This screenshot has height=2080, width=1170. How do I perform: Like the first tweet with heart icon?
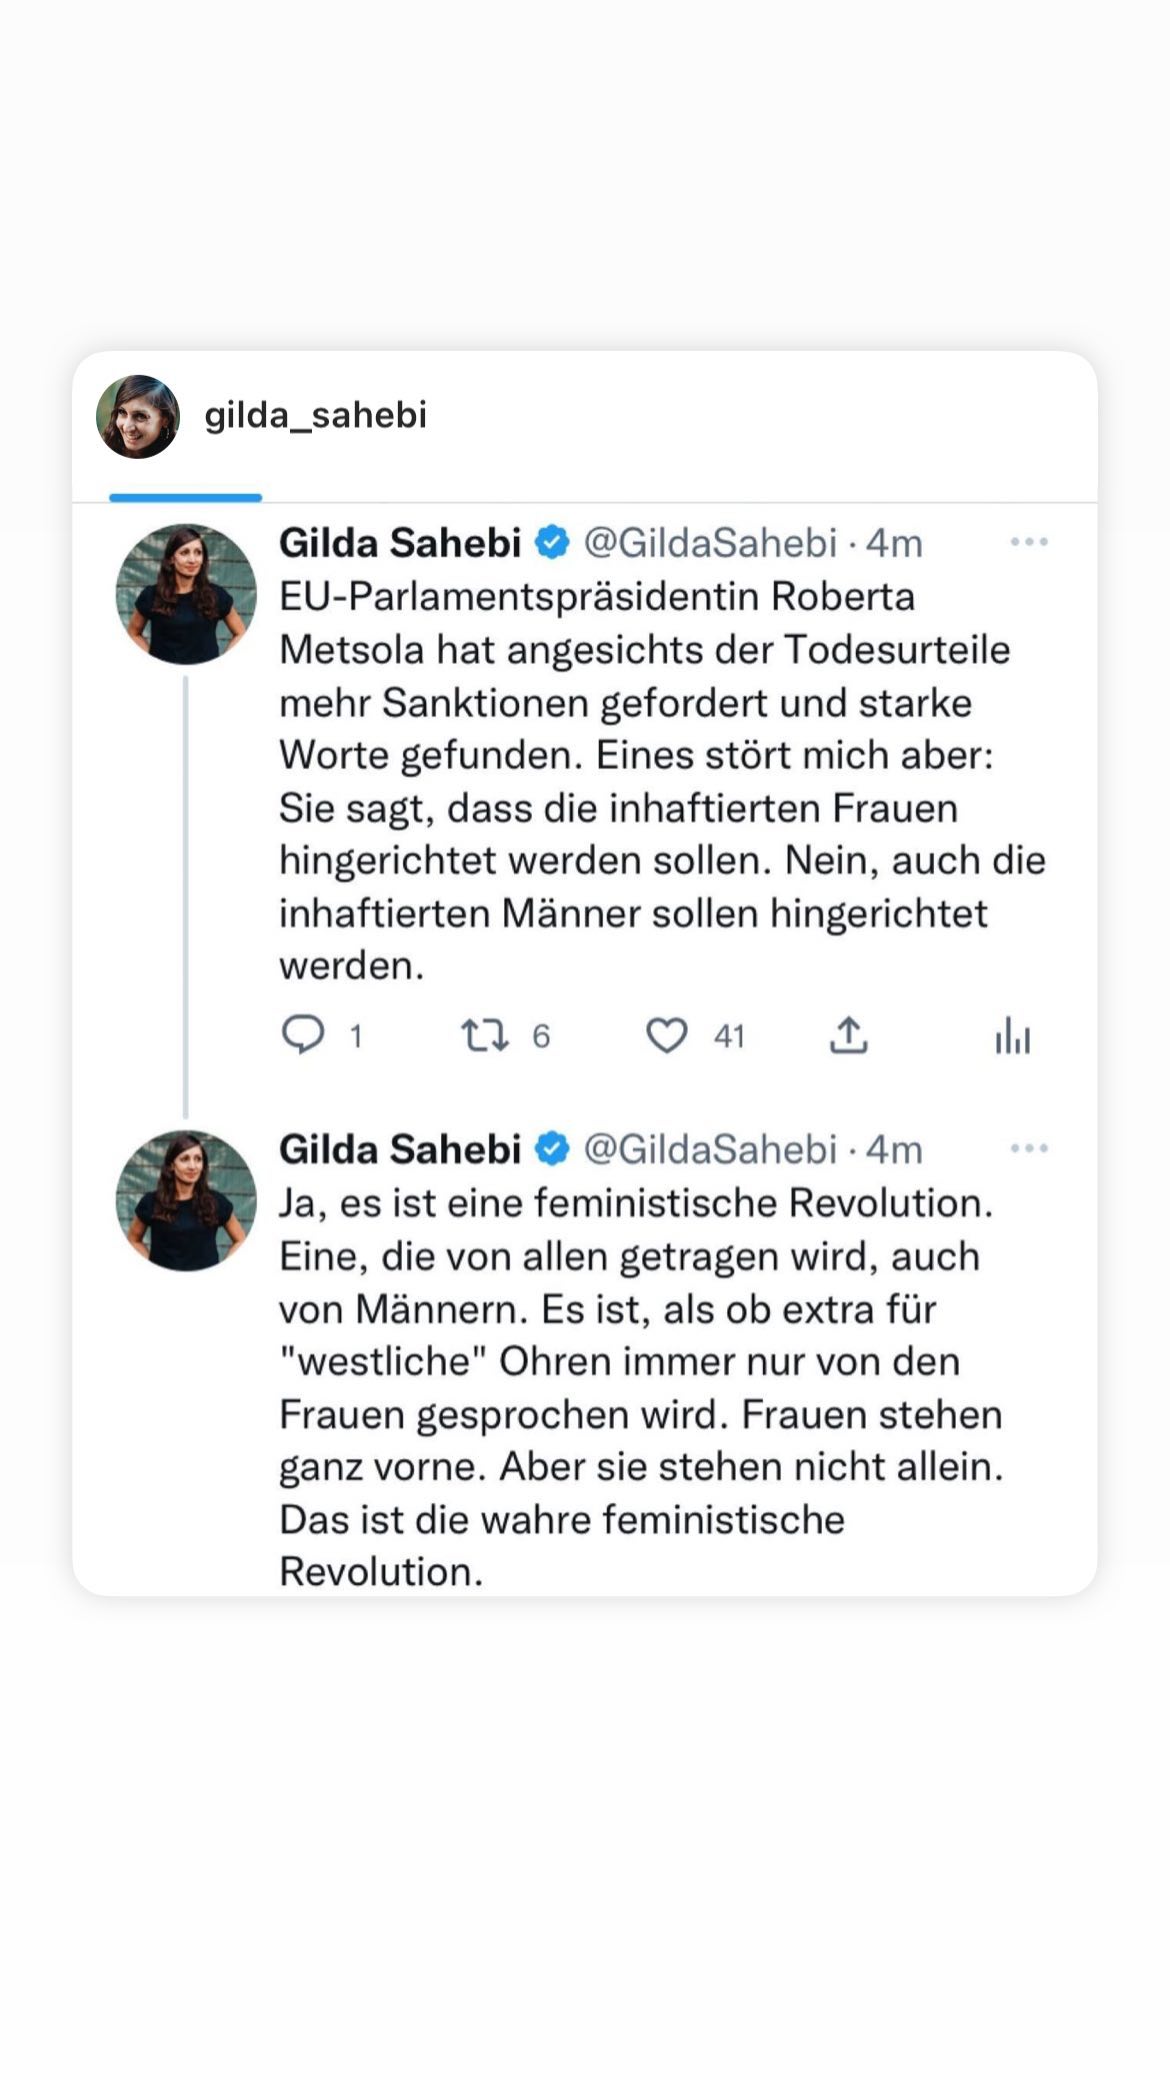(x=666, y=1035)
